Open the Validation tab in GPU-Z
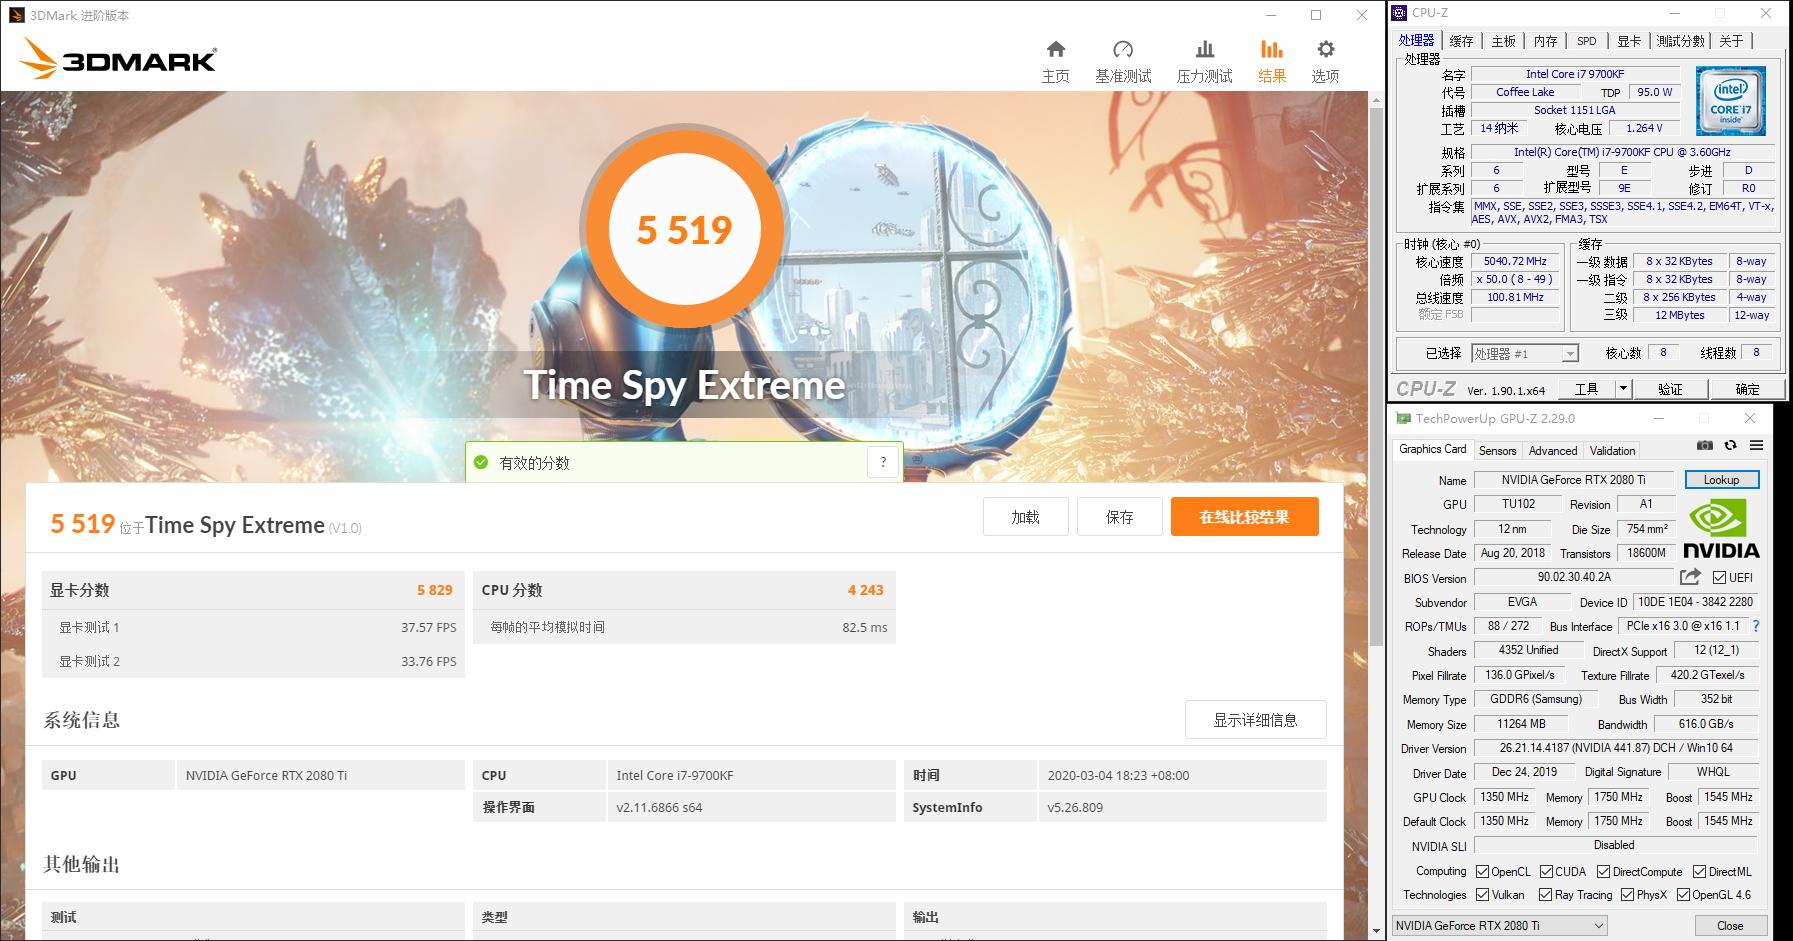1793x941 pixels. click(1612, 451)
